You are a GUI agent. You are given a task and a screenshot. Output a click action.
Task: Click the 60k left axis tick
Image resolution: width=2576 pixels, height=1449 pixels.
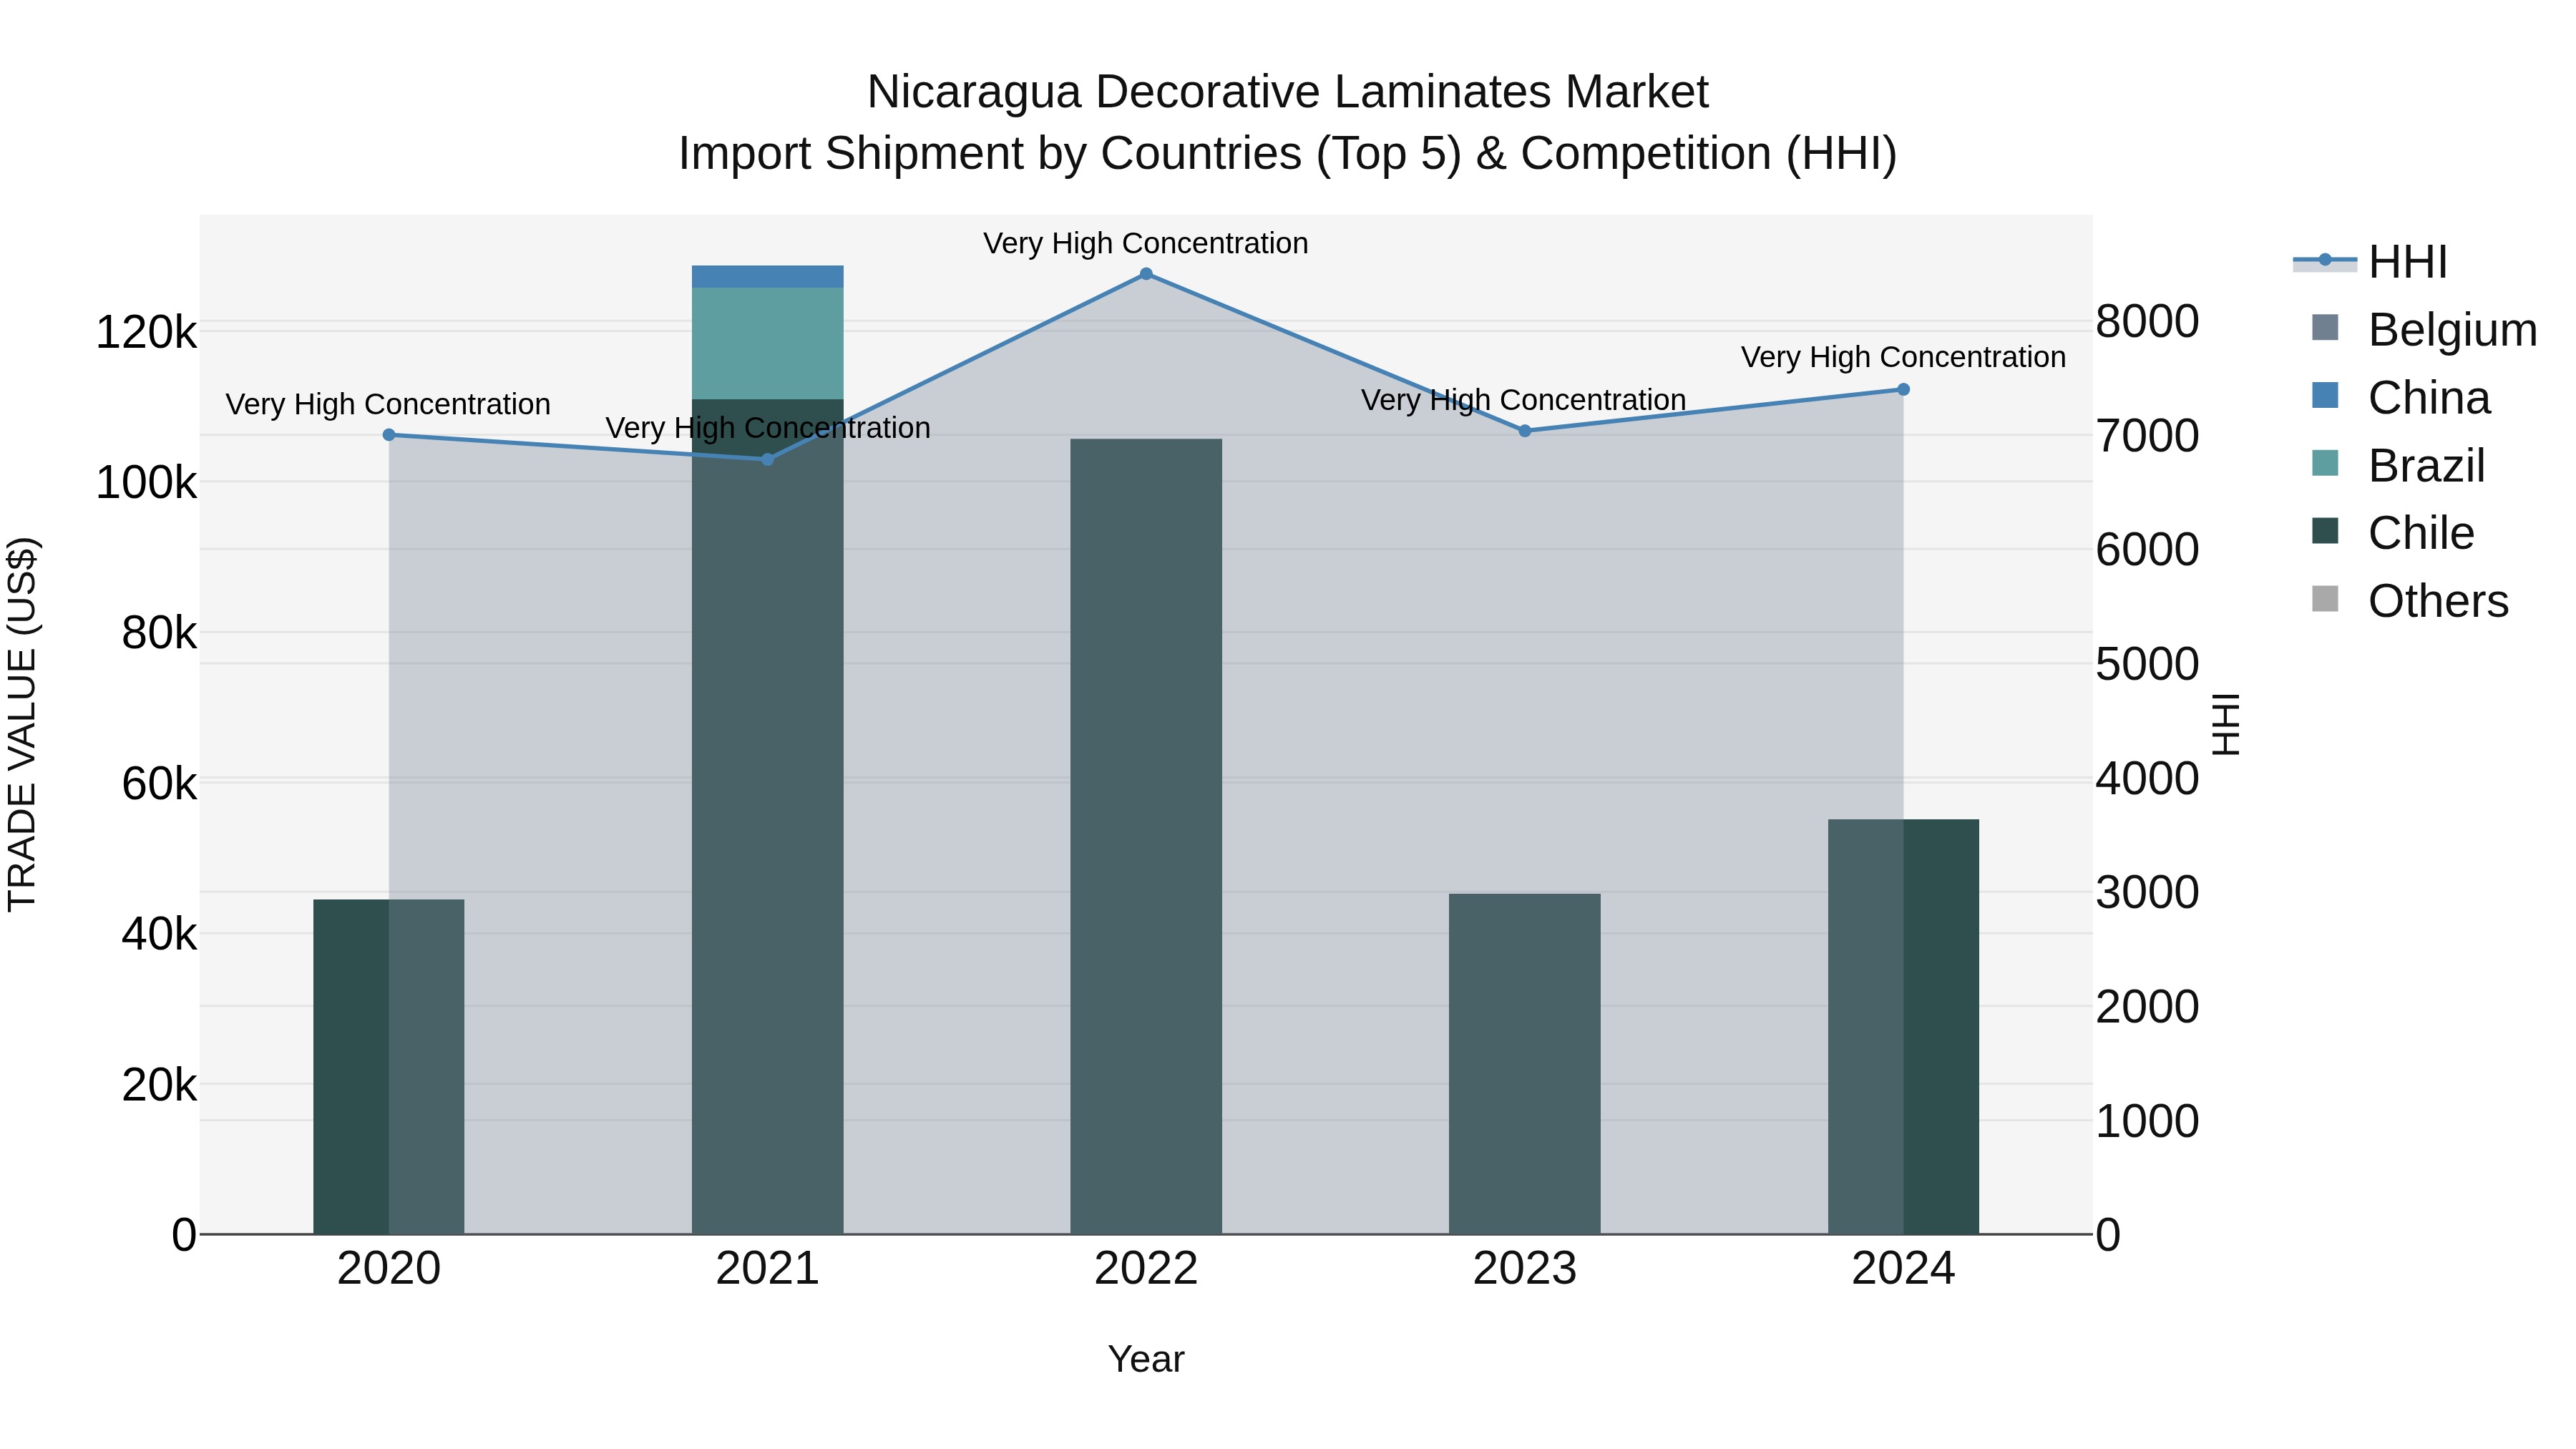[x=159, y=784]
